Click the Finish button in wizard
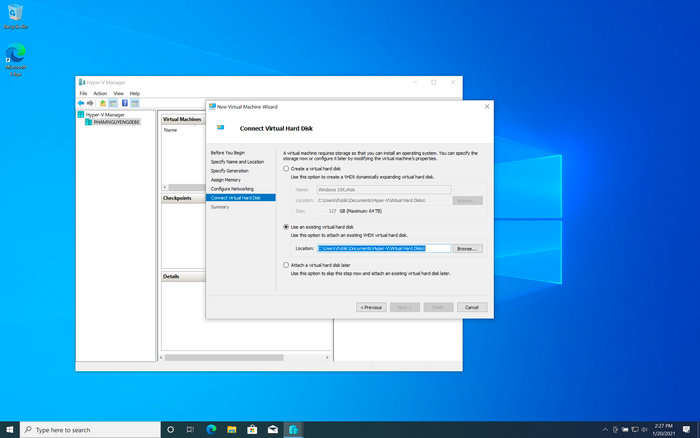 click(438, 307)
